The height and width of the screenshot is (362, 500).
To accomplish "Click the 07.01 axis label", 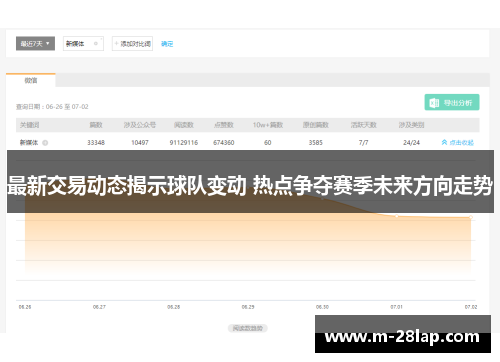I will (397, 307).
